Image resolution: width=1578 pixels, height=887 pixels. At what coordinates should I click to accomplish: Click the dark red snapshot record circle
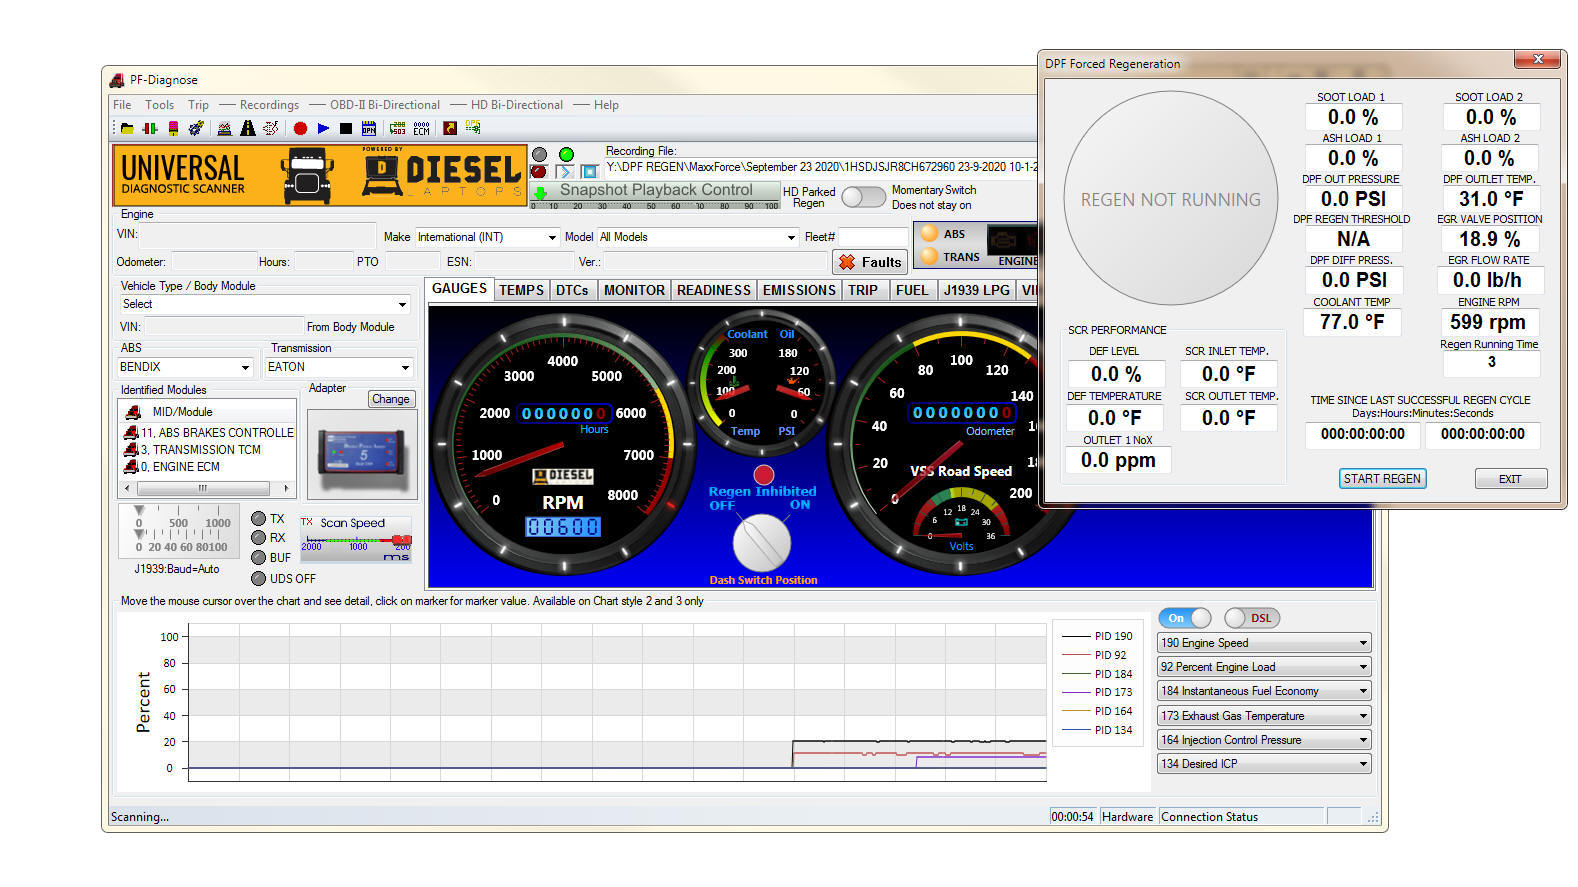click(539, 172)
